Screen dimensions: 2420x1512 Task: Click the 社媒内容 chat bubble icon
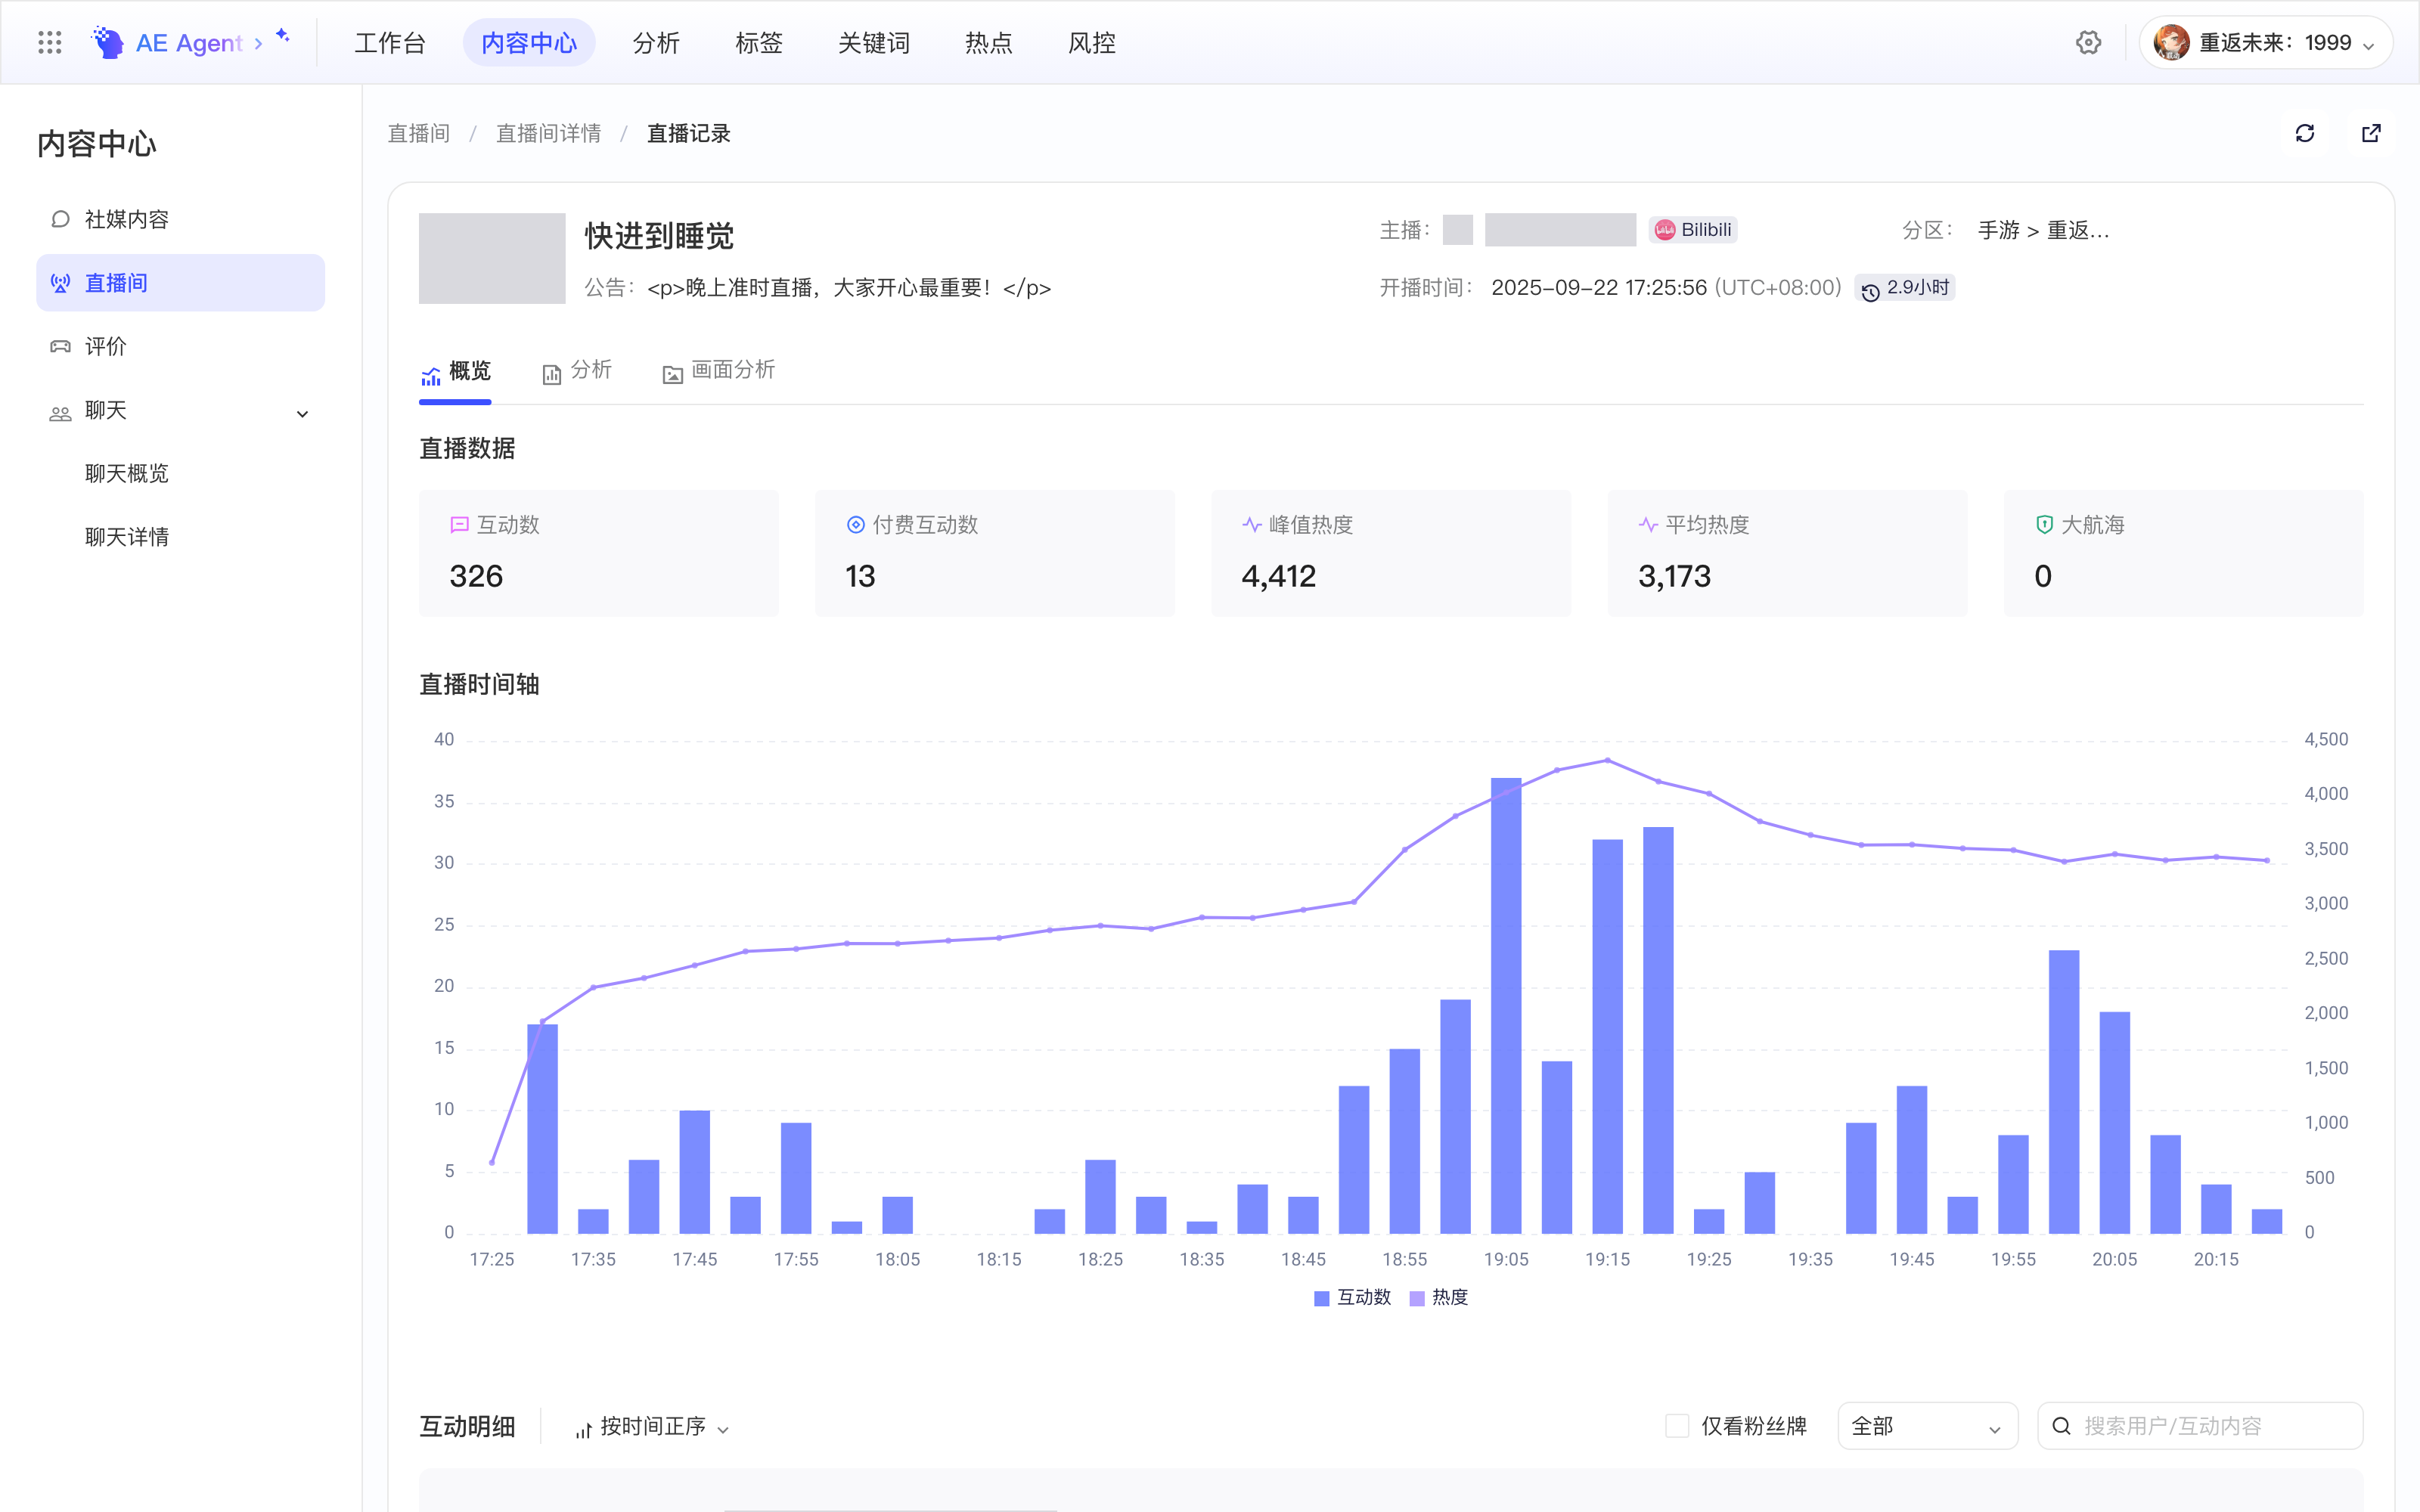point(60,219)
